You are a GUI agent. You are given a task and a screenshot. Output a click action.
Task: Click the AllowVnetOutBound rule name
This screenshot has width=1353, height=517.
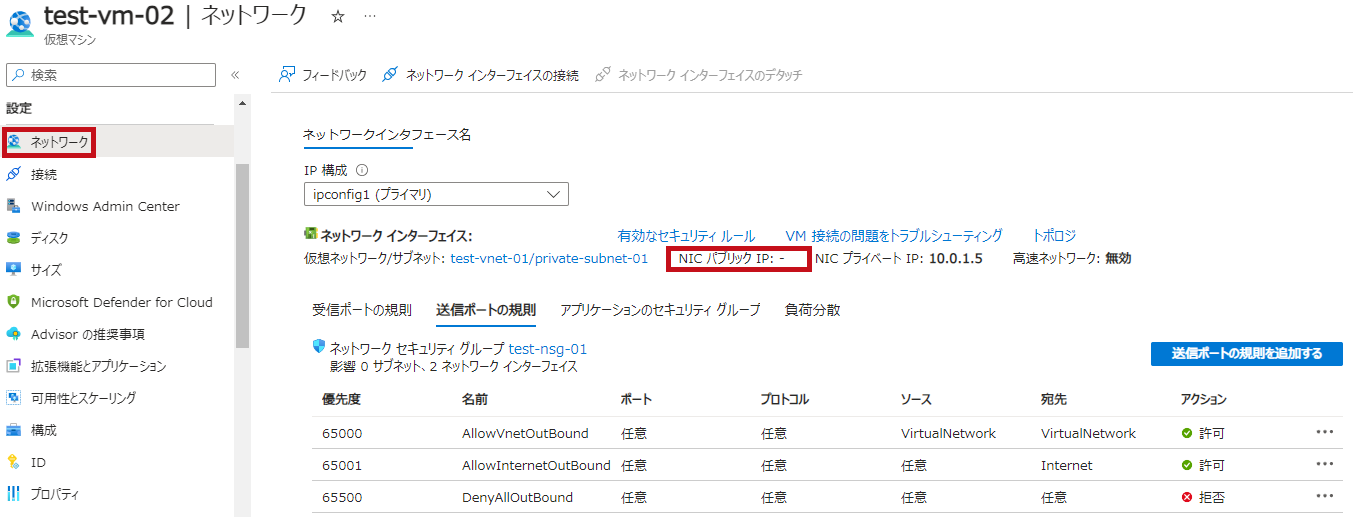[525, 433]
